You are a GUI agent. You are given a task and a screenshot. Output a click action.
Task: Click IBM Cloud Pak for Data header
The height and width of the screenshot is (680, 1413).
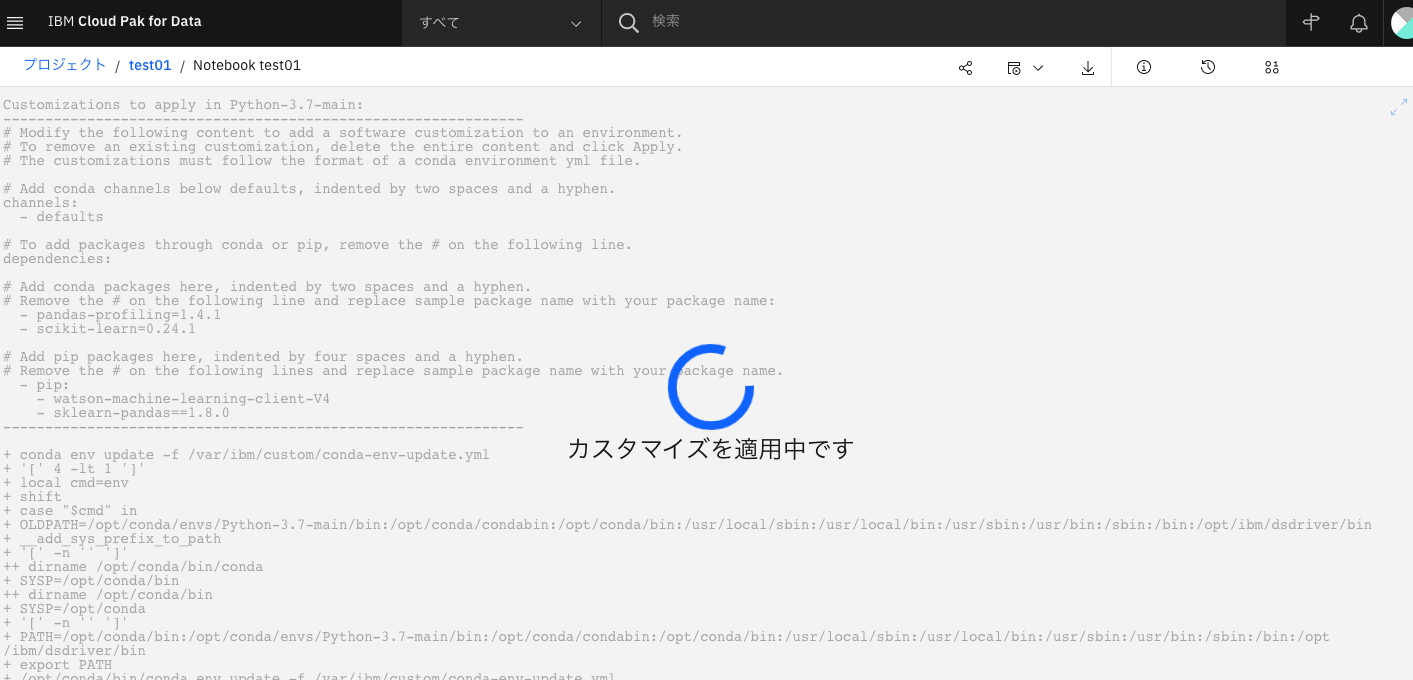tap(125, 20)
